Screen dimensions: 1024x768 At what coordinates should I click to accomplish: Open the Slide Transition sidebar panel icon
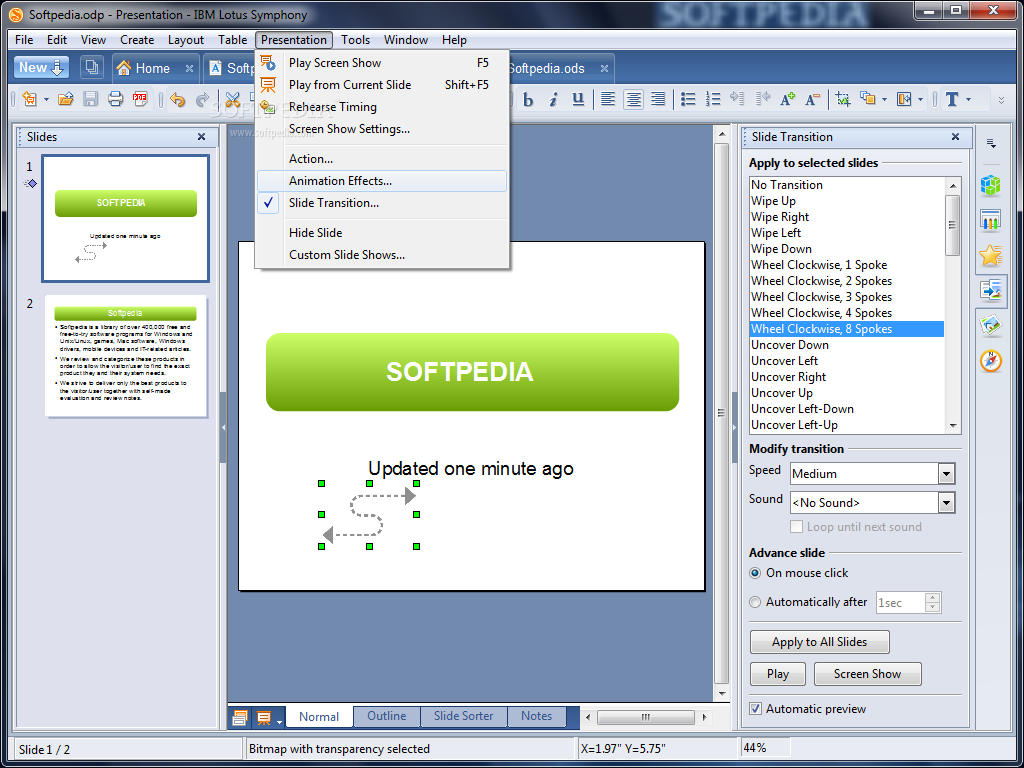[991, 290]
